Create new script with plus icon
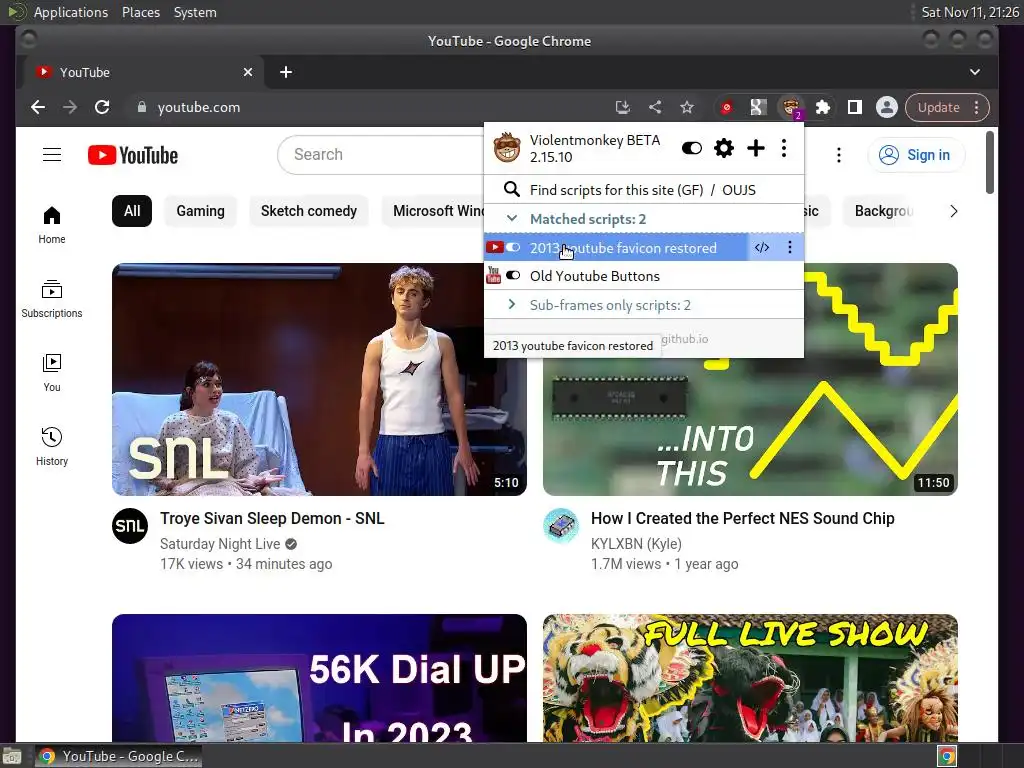The height and width of the screenshot is (768, 1024). click(x=756, y=148)
